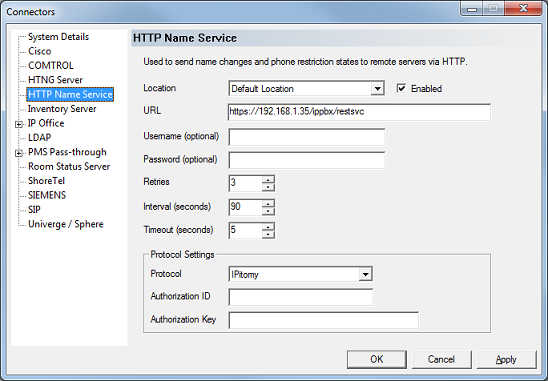Expand the IP Office node

pyautogui.click(x=19, y=124)
